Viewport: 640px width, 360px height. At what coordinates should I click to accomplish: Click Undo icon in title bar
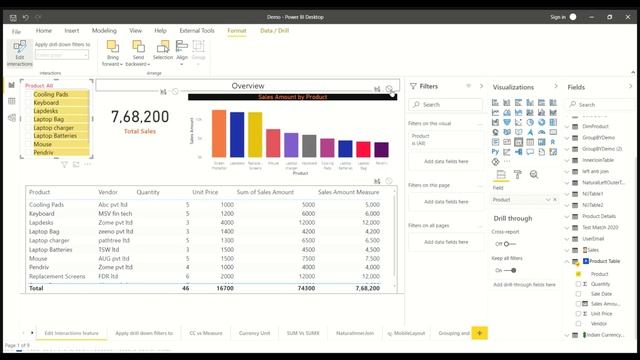pos(25,18)
